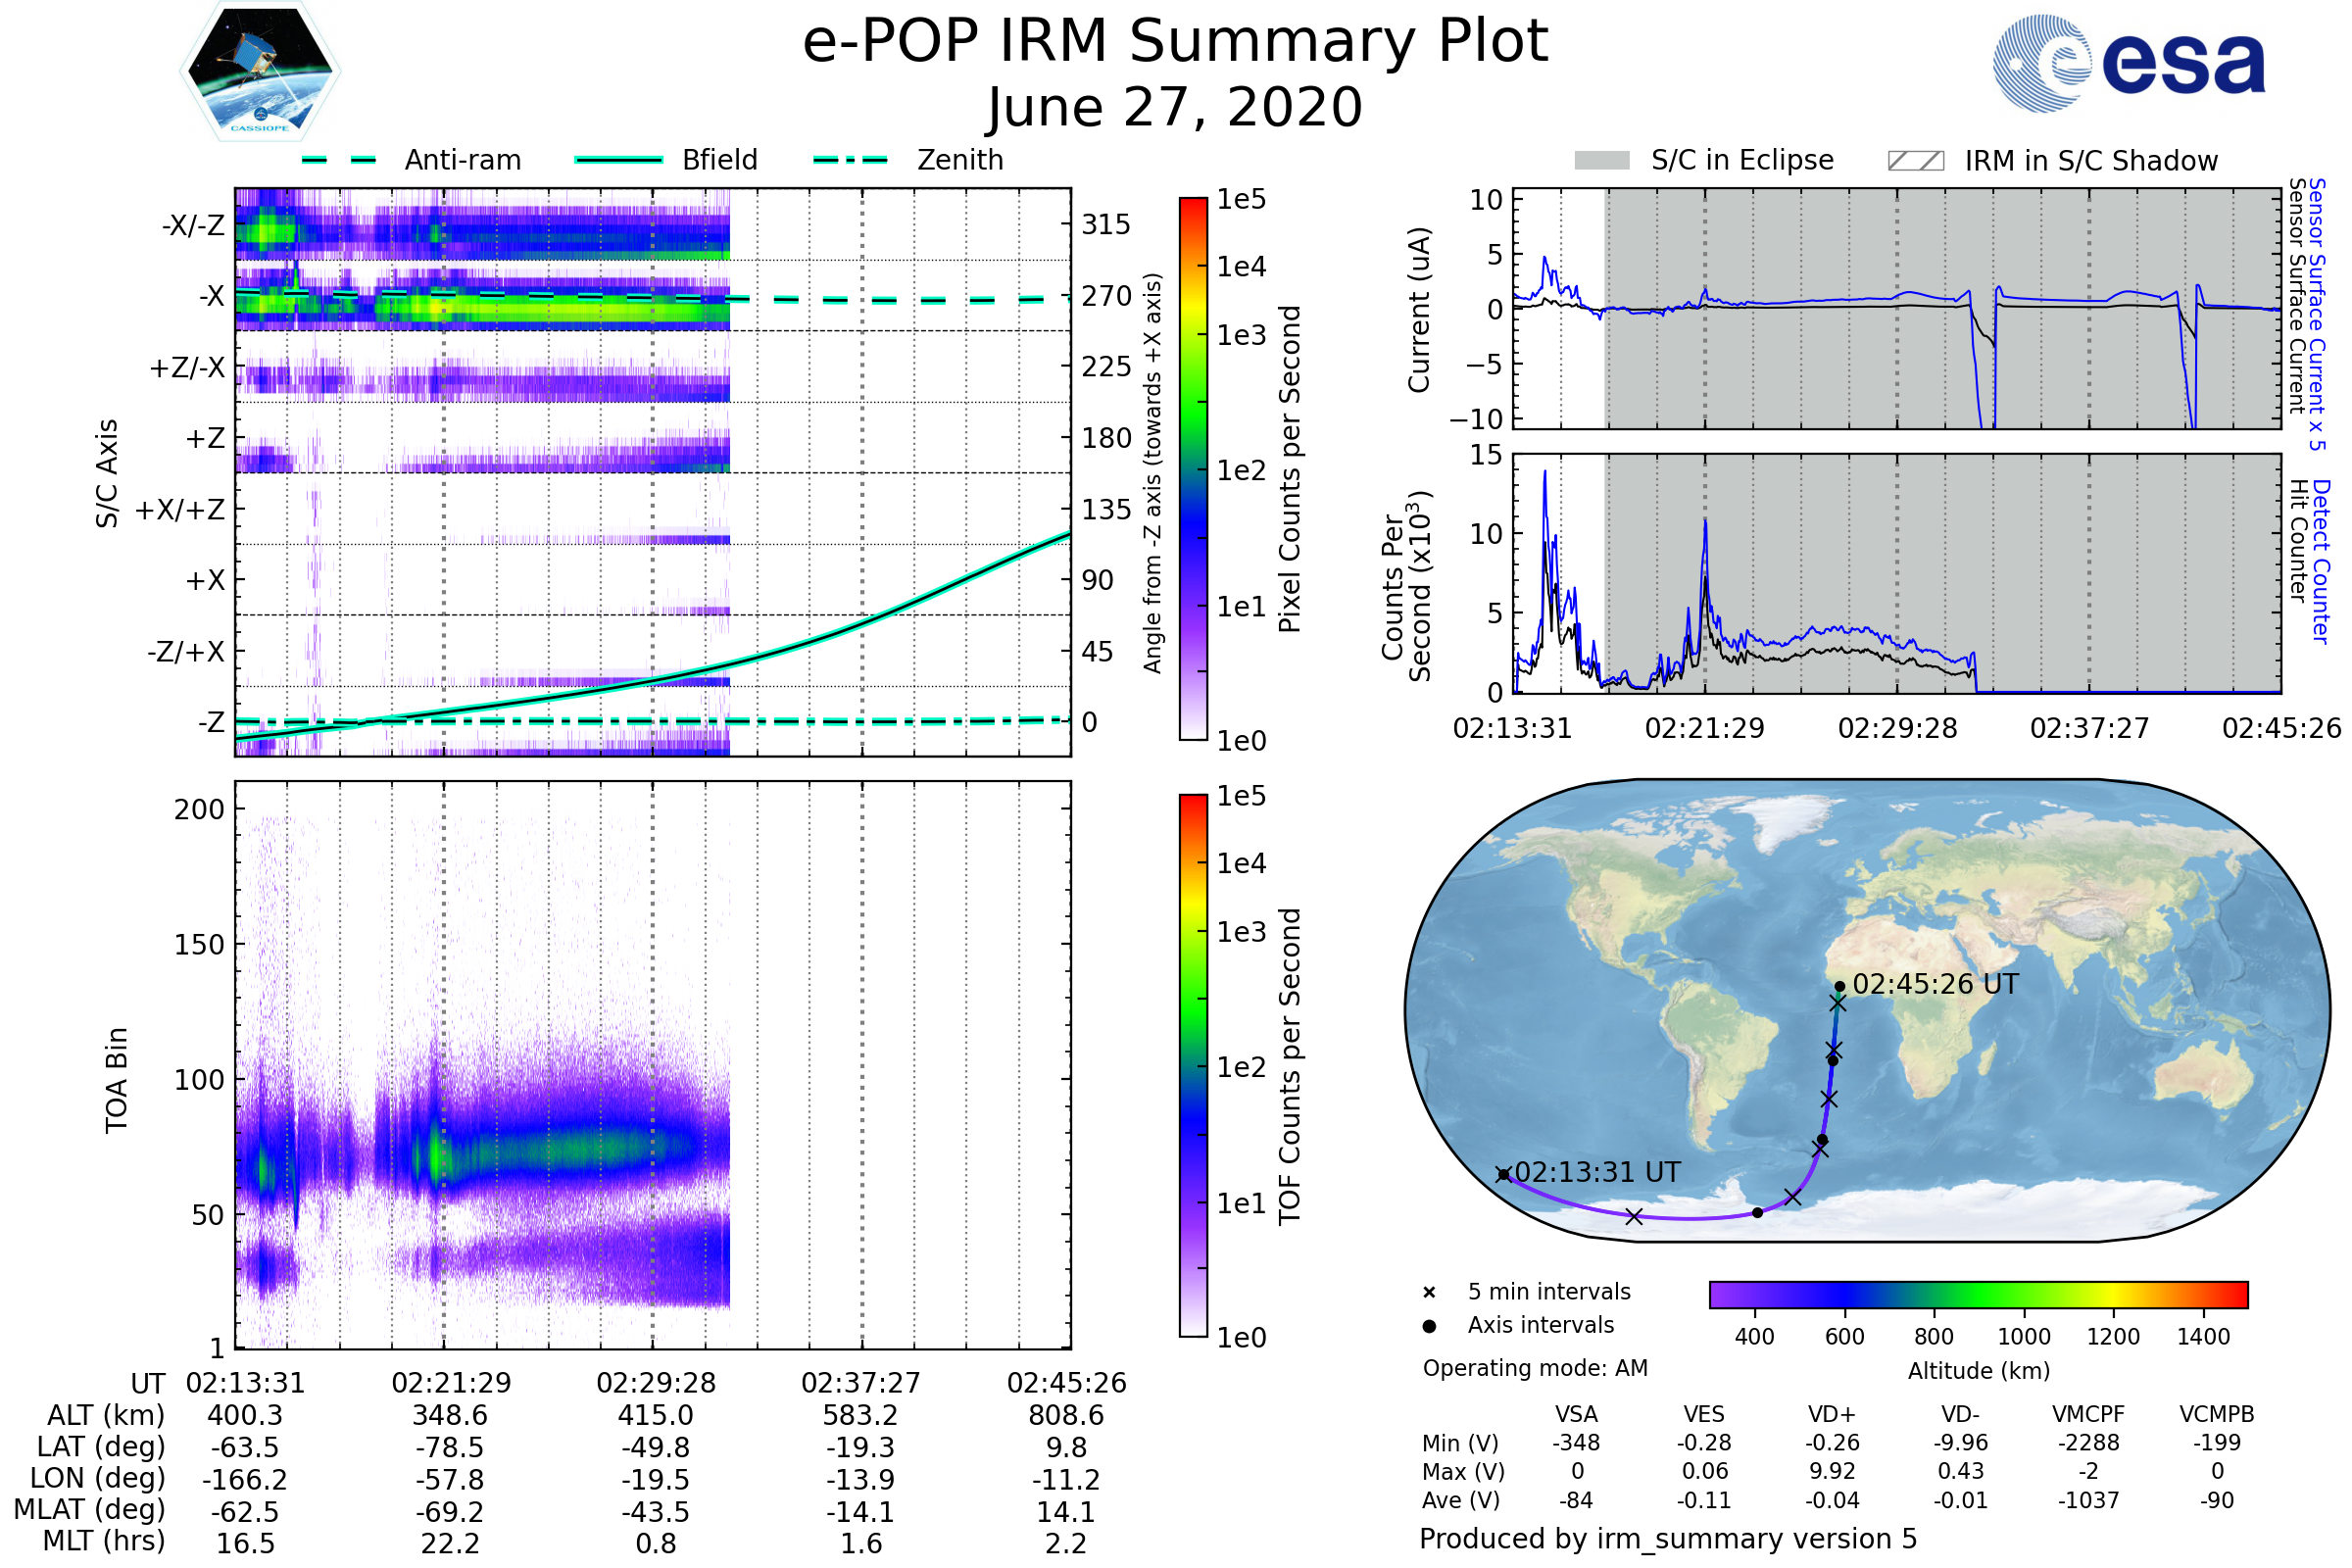Screen dimensions: 2352x1568
Task: Click the 5 min intervals cross marker
Action: tap(1429, 1293)
